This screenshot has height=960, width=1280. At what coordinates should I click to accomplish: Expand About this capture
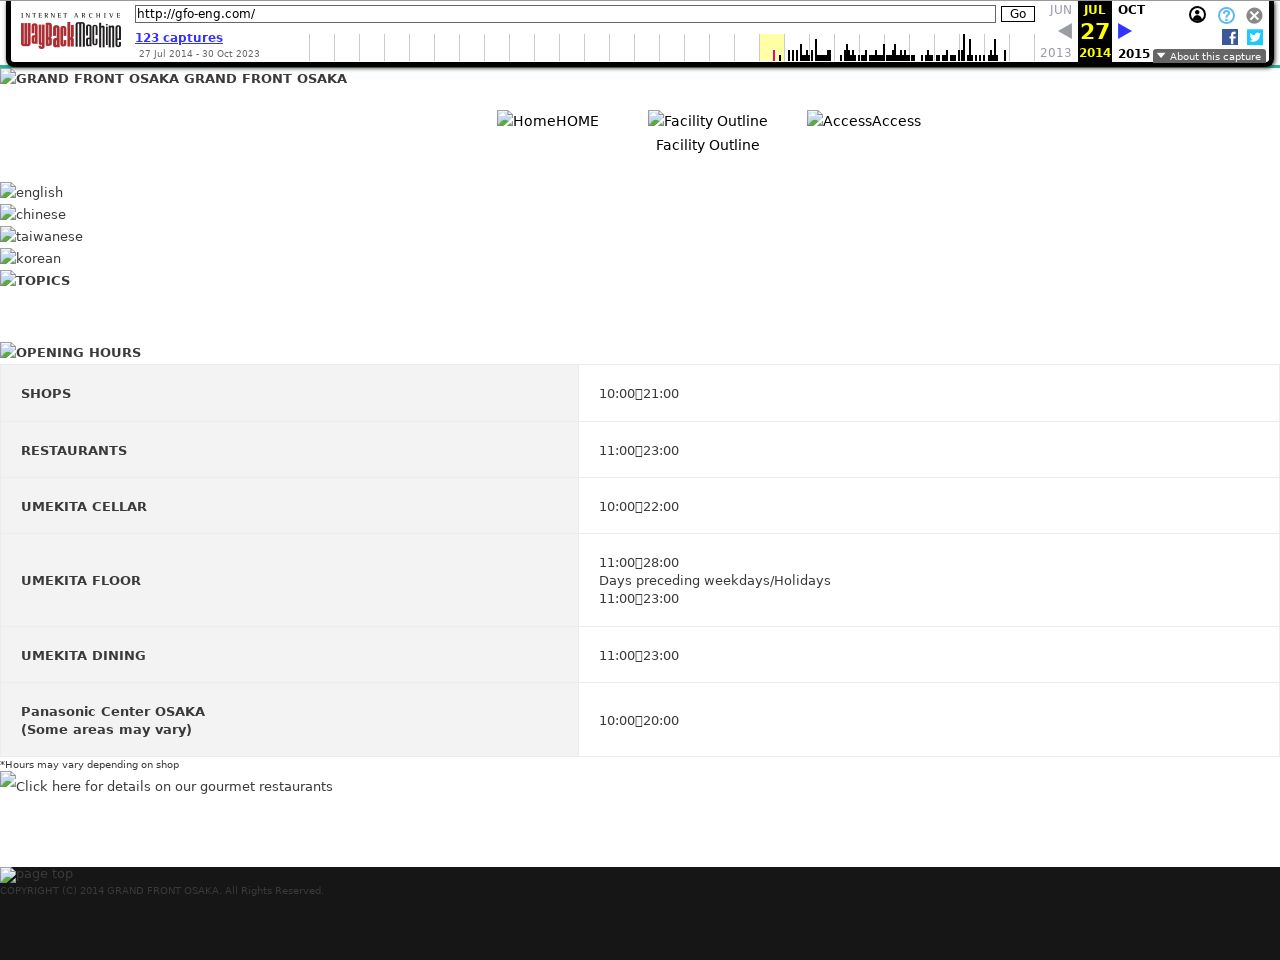pyautogui.click(x=1209, y=56)
